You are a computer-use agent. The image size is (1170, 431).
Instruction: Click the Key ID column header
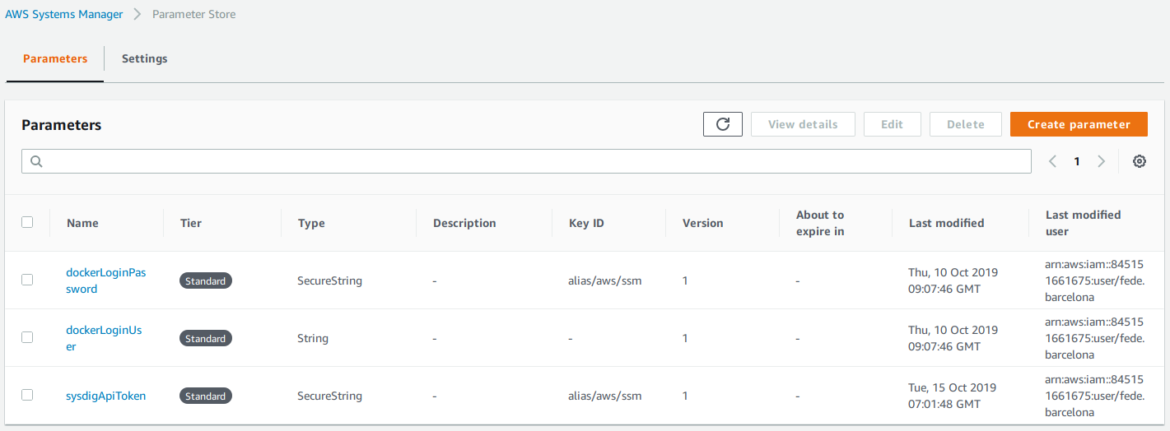coord(586,223)
